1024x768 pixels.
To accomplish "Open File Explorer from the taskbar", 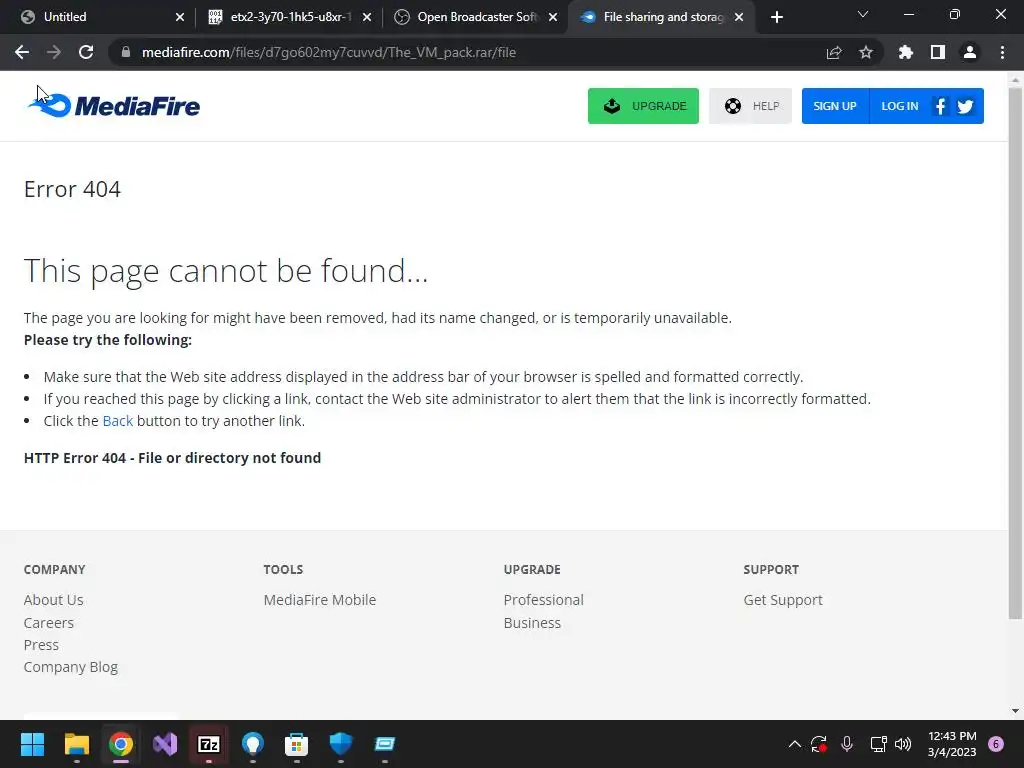I will (x=76, y=744).
